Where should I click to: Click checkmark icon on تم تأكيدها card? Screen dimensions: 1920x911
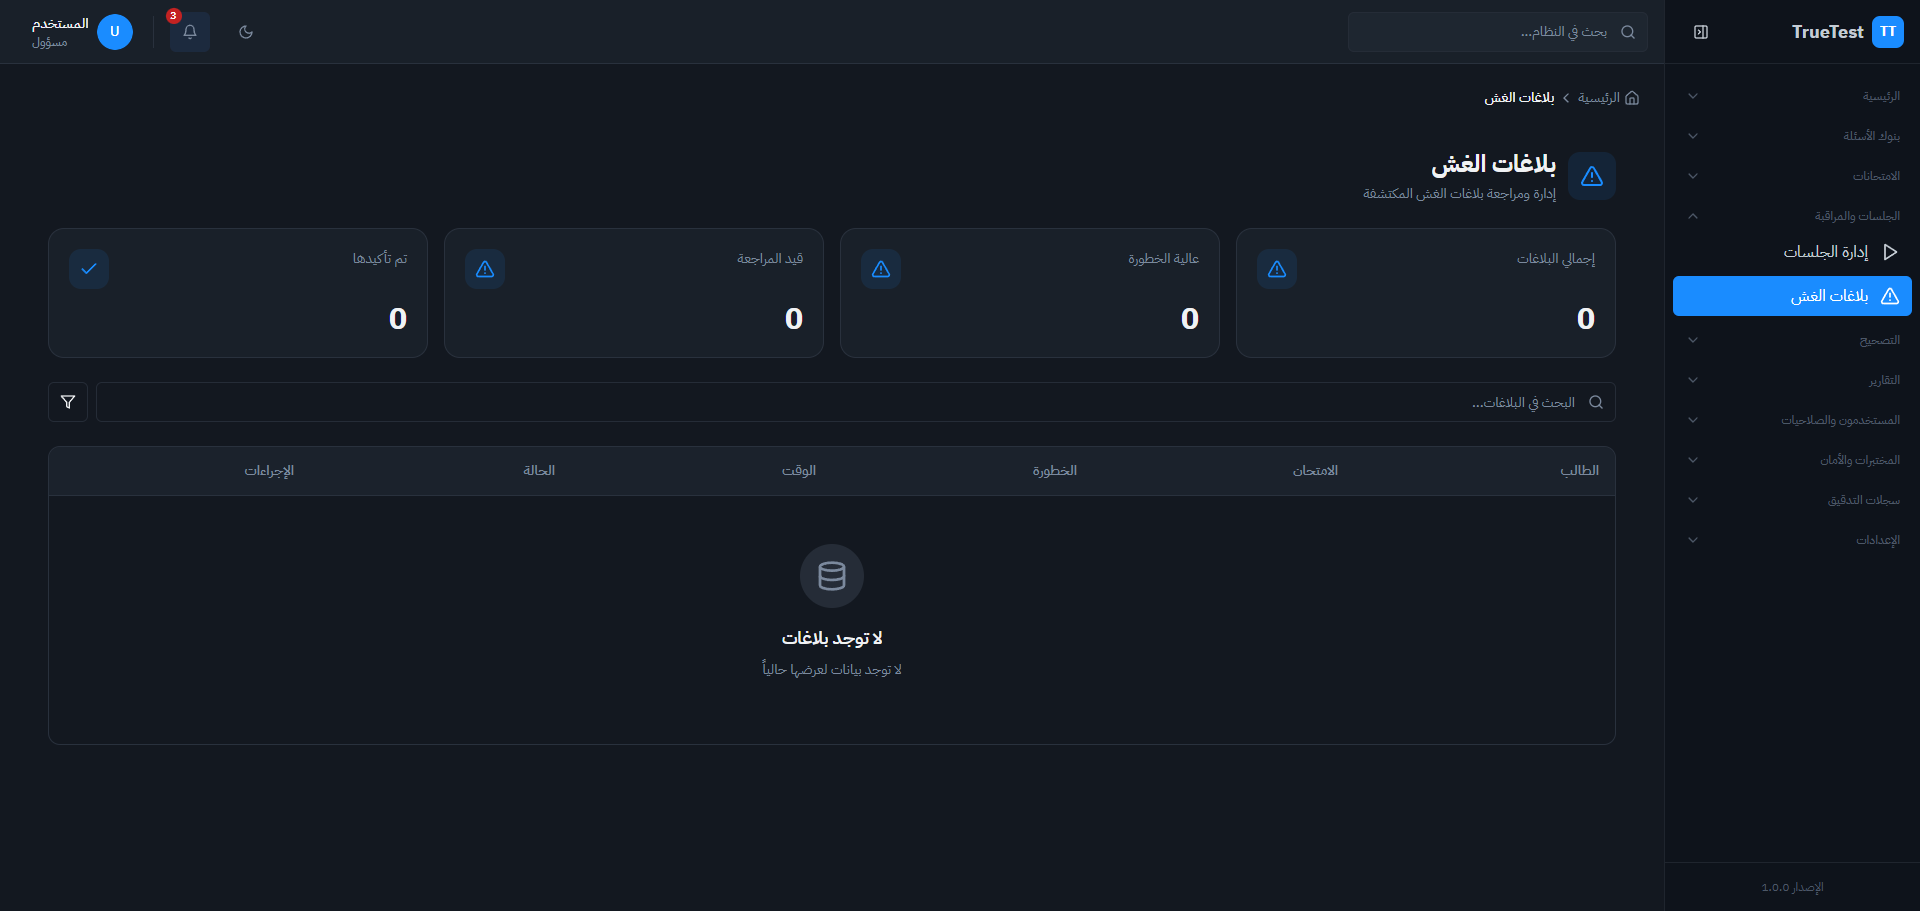point(89,269)
